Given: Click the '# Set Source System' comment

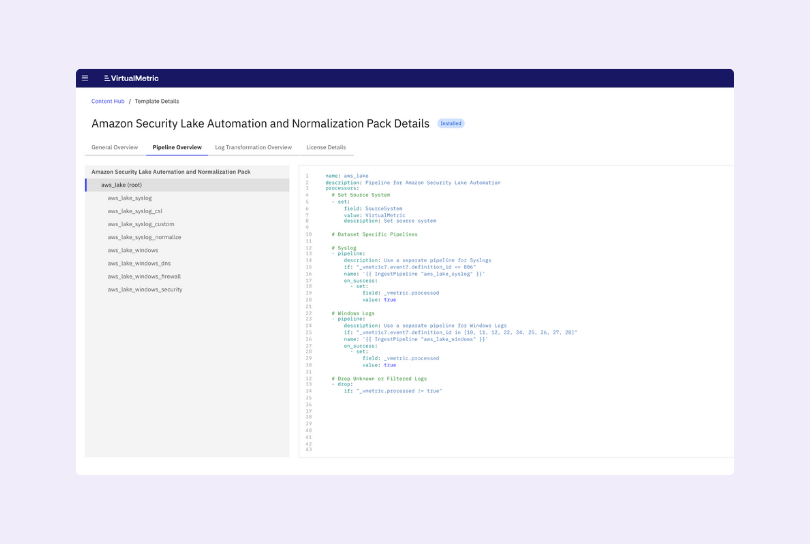Looking at the screenshot, I should (361, 195).
